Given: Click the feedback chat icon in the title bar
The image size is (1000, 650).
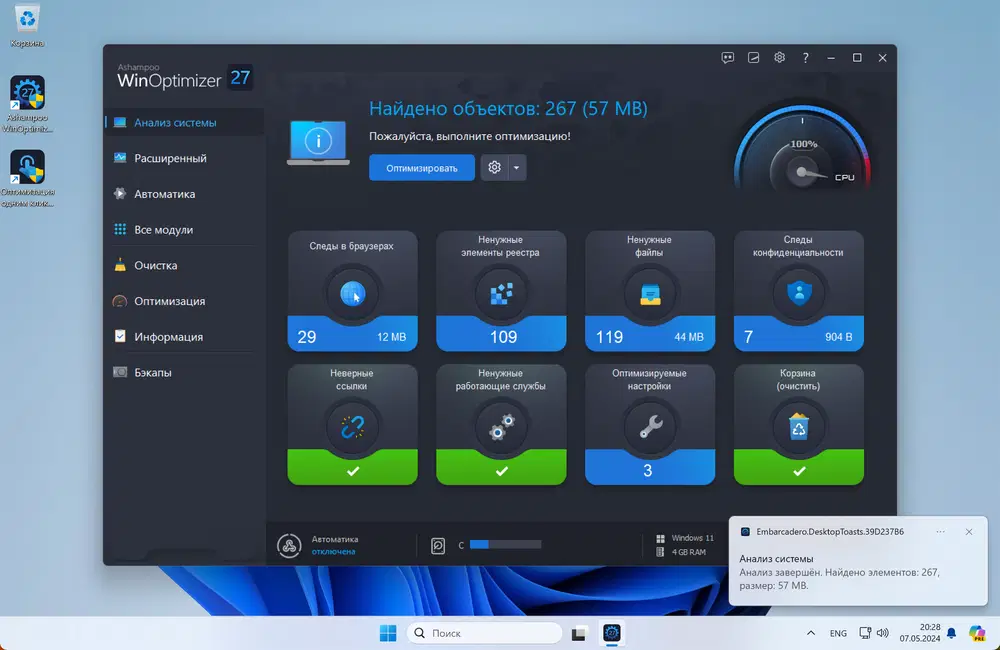Looking at the screenshot, I should [728, 57].
